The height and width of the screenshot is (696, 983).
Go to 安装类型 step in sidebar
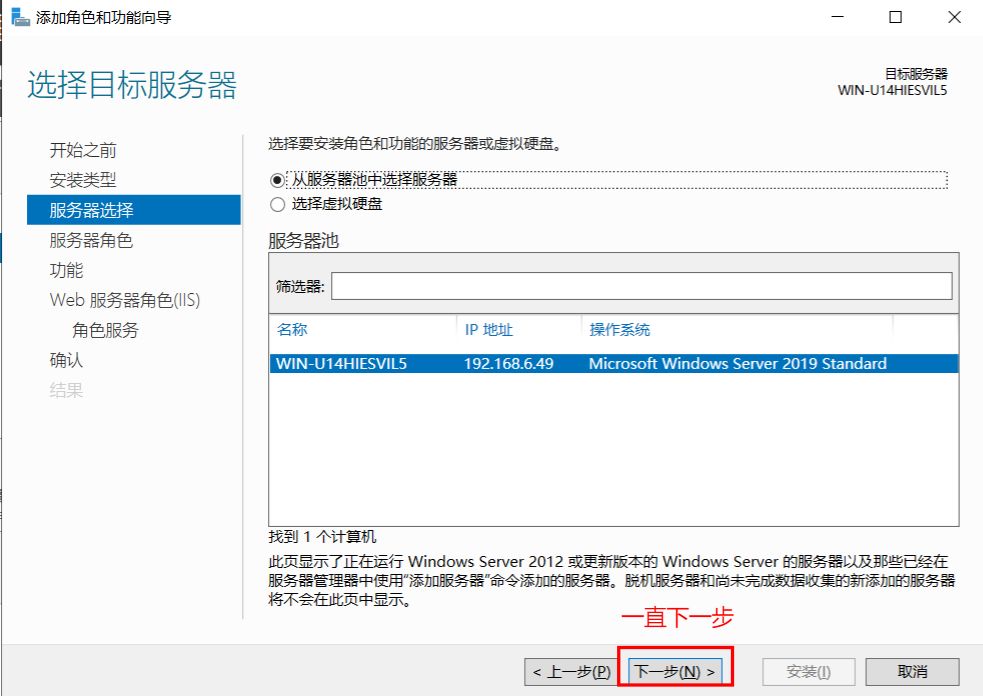tap(83, 180)
